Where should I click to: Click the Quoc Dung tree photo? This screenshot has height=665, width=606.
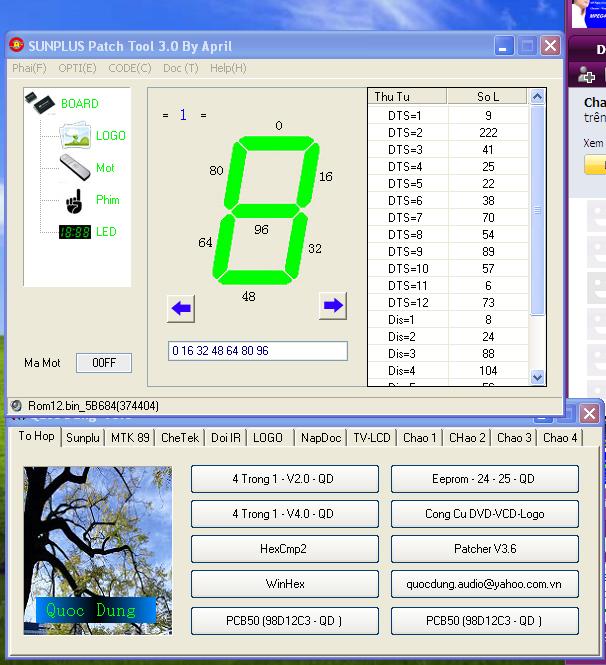pyautogui.click(x=98, y=550)
